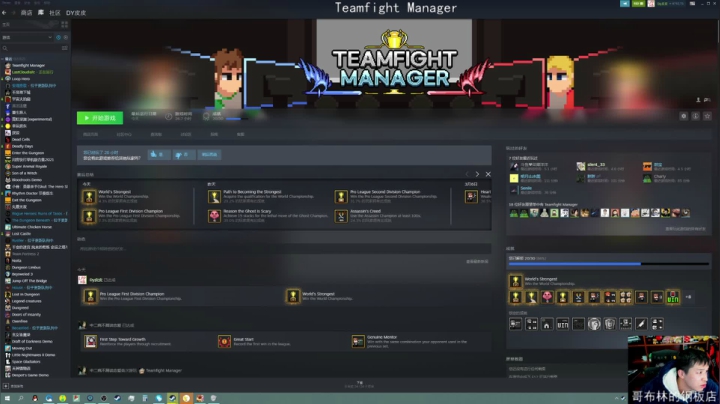This screenshot has height=404, width=720.
Task: Collapse the recent games section in sidebar
Action: 3,59
